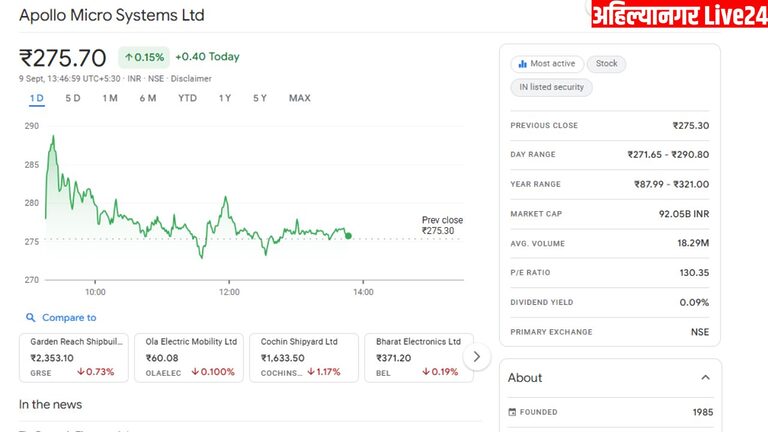Click the Ahilyanagar Live24 logo

[x=678, y=15]
